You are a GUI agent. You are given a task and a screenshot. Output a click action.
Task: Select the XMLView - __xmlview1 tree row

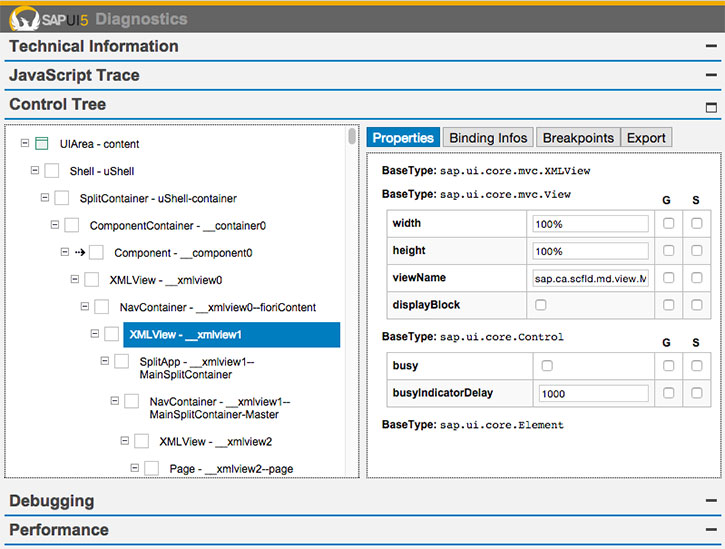click(x=232, y=334)
